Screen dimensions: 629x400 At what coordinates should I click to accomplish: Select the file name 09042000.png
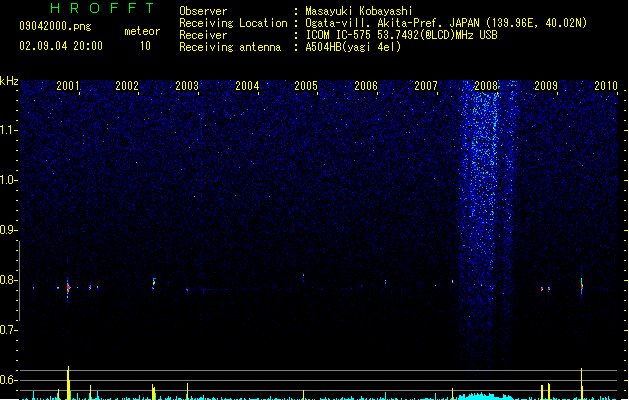(x=55, y=26)
